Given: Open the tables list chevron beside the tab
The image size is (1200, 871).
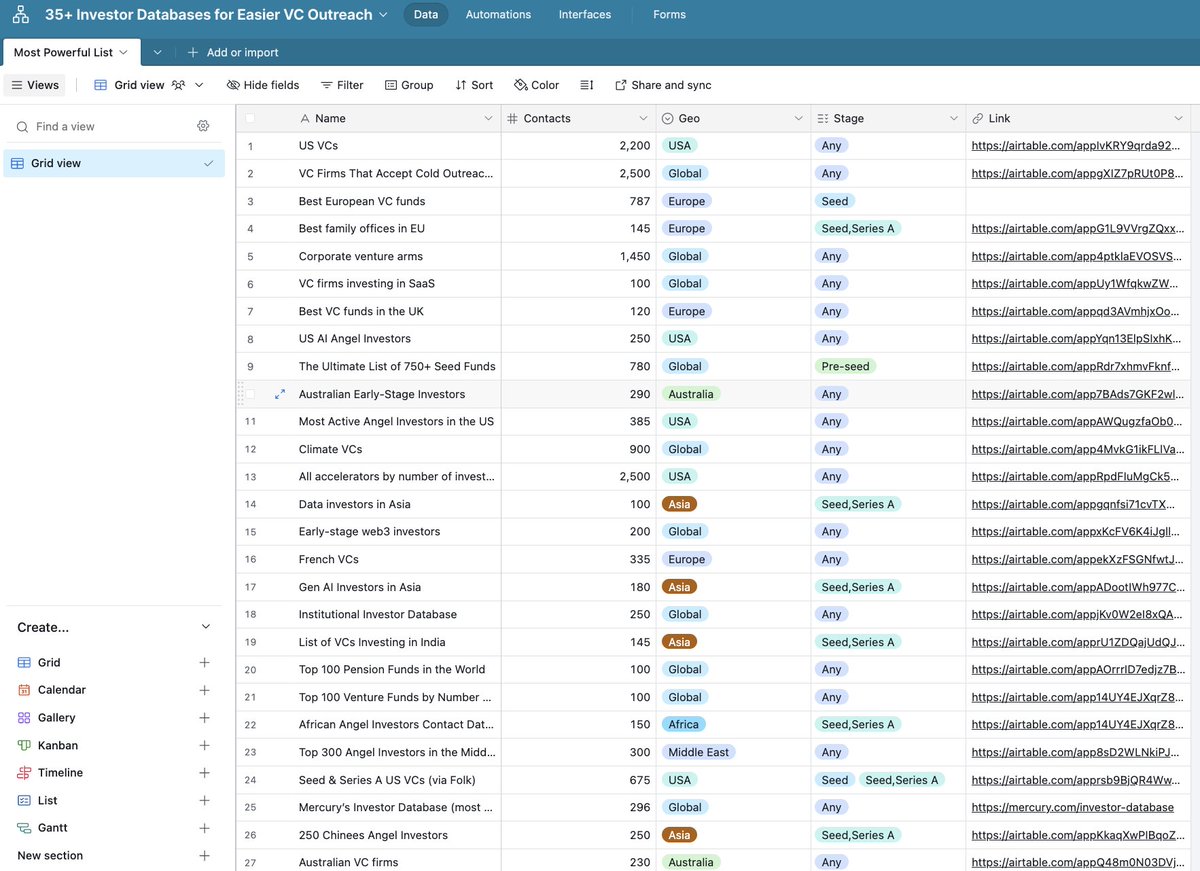Looking at the screenshot, I should 157,52.
